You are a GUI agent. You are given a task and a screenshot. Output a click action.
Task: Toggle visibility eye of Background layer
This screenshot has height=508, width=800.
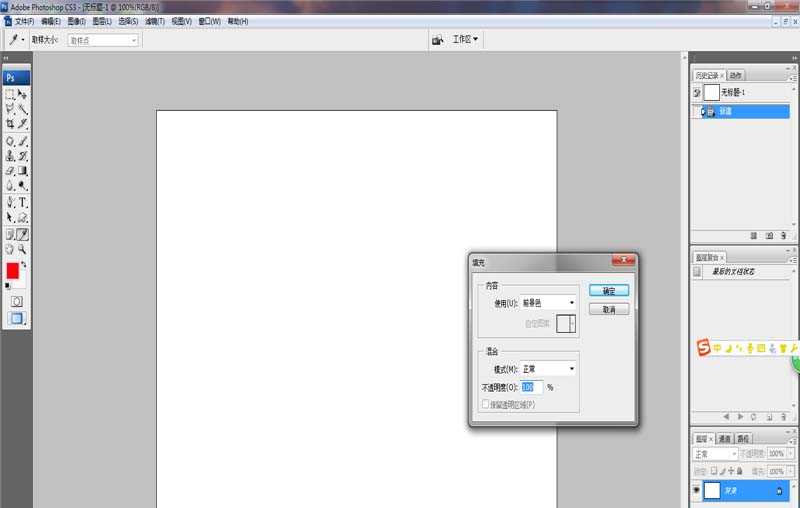pyautogui.click(x=696, y=491)
